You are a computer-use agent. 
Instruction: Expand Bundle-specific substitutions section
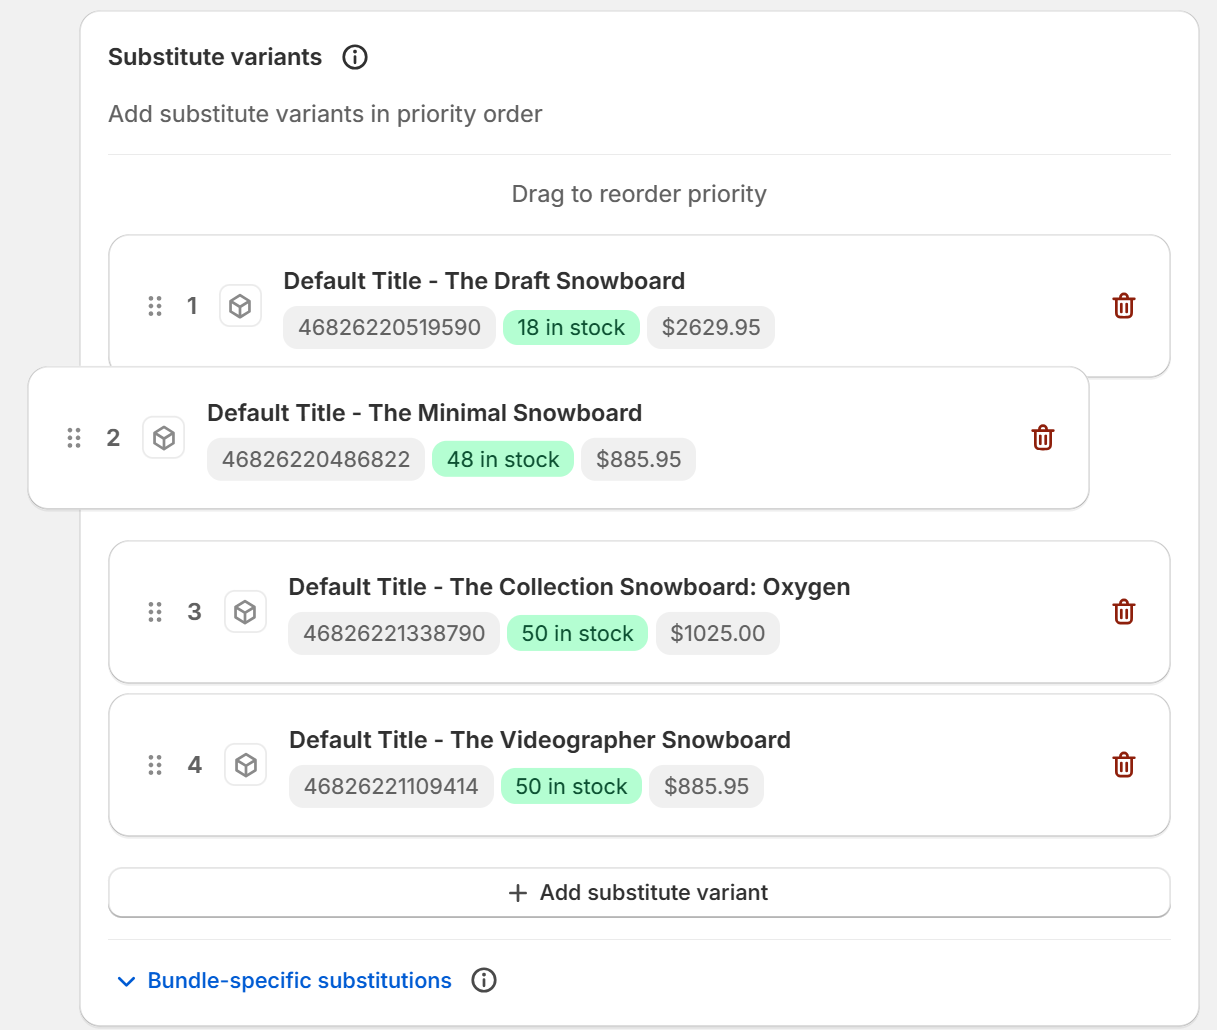(x=299, y=980)
